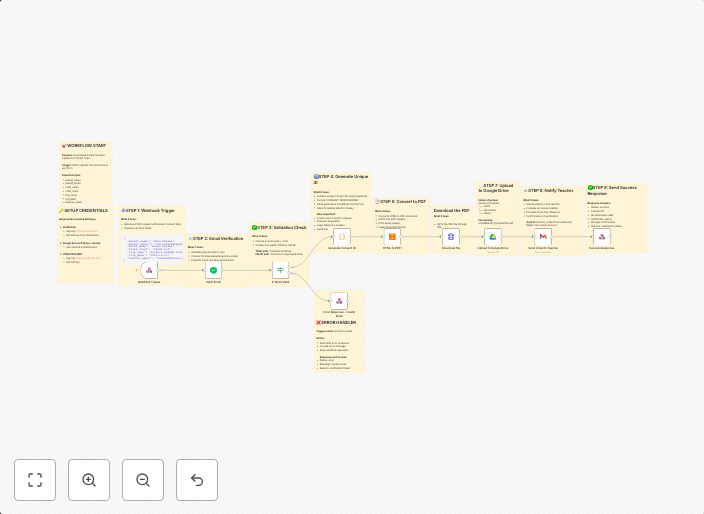Select the Success Response webhook node
Image resolution: width=704 pixels, height=514 pixels.
tap(602, 237)
